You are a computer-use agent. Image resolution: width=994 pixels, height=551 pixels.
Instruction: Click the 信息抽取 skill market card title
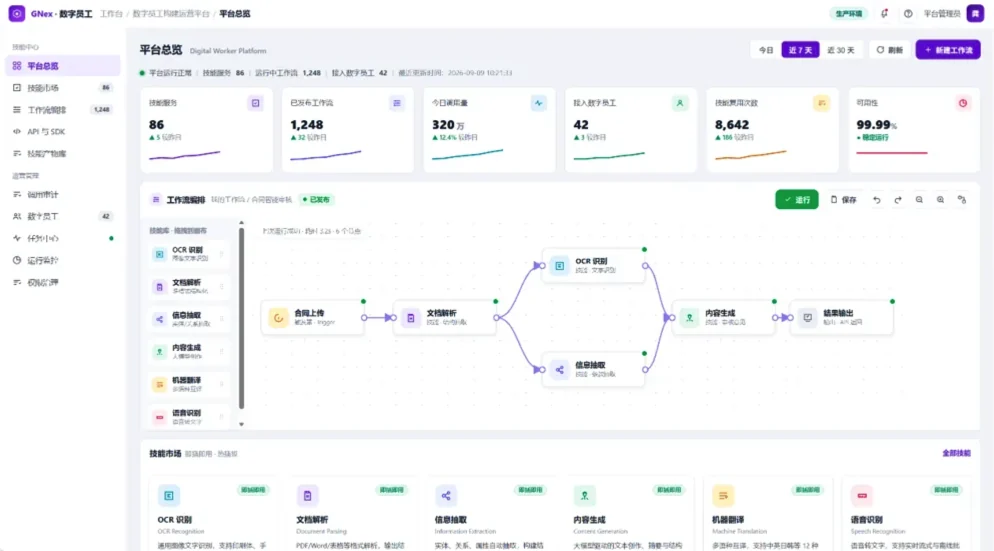pos(451,520)
